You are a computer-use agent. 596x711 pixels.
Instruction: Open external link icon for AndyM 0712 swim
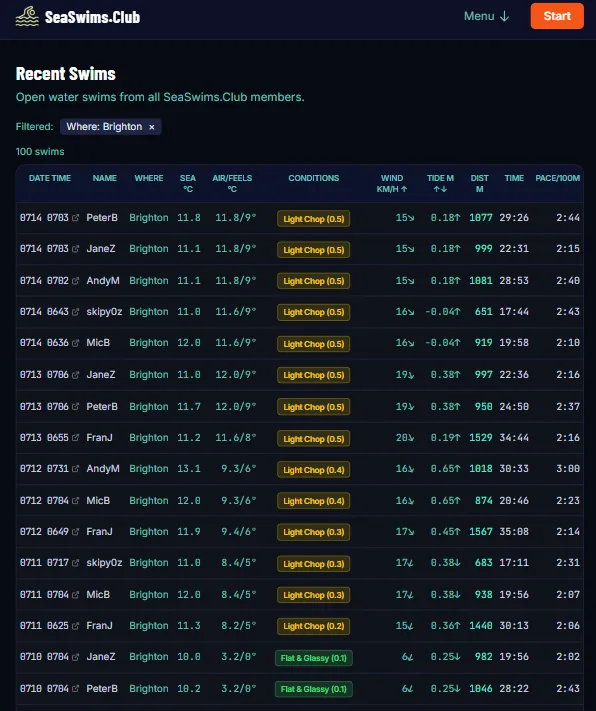(x=75, y=468)
